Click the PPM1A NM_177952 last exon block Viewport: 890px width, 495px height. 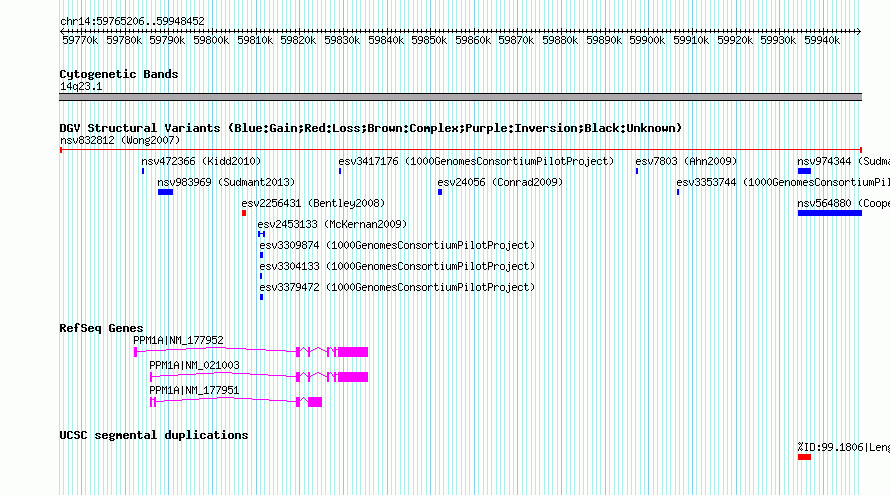(353, 352)
